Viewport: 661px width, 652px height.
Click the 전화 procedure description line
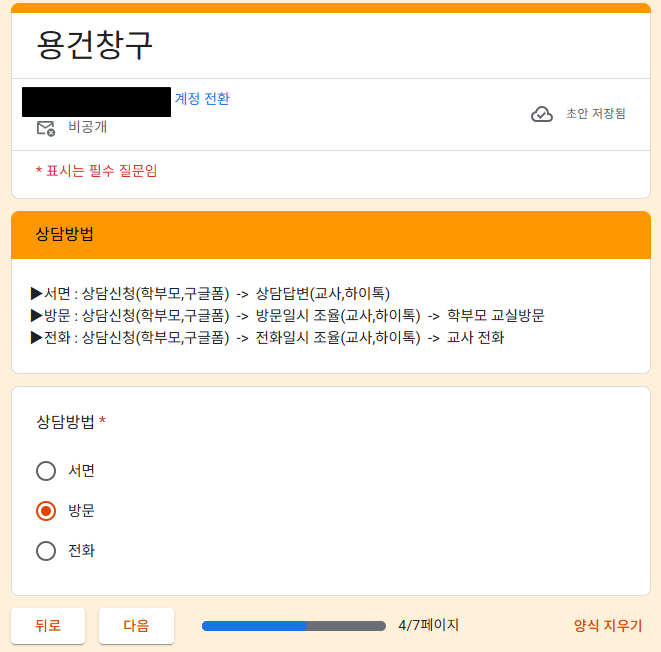click(267, 338)
